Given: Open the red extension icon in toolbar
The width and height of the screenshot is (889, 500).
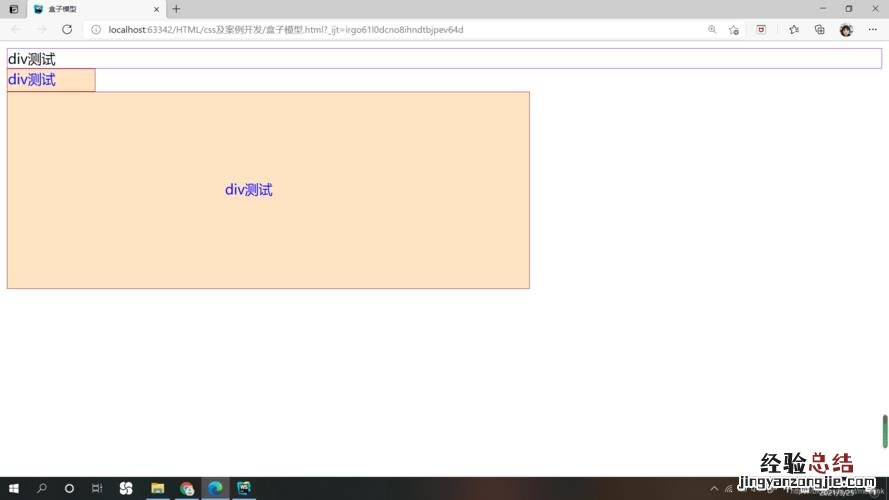Looking at the screenshot, I should click(x=761, y=29).
